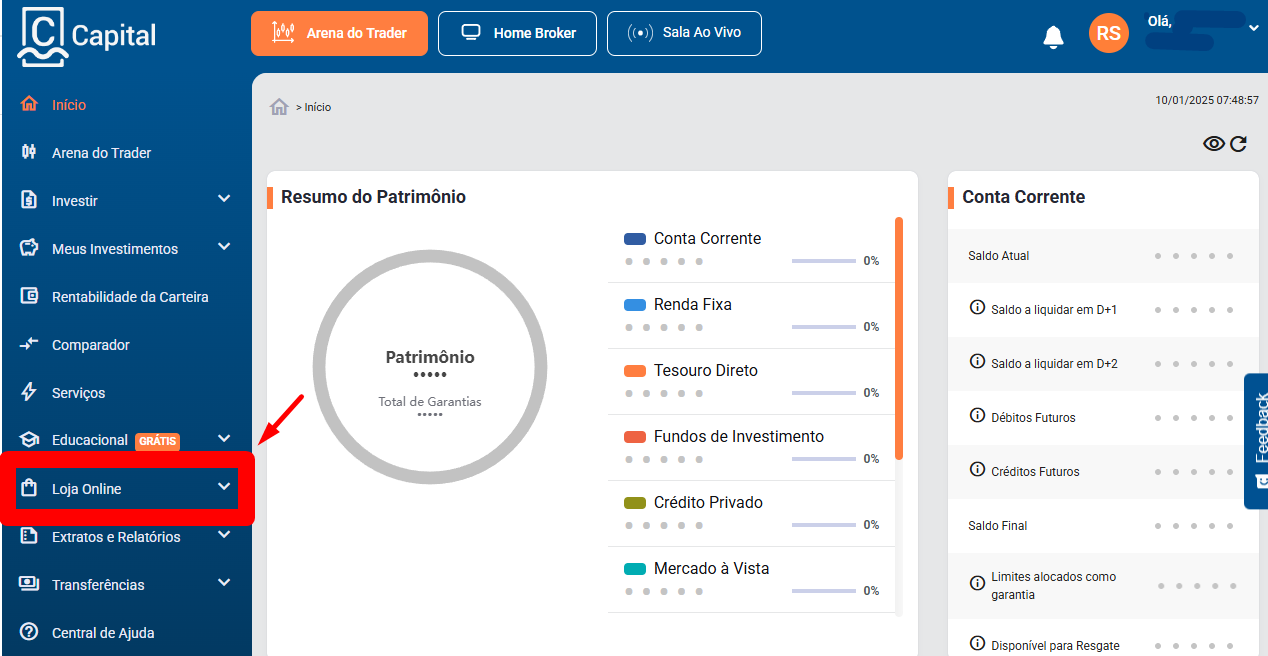Click the Meus Investimentos piggy bank icon
Viewport: 1268px width, 656px height.
[x=29, y=248]
